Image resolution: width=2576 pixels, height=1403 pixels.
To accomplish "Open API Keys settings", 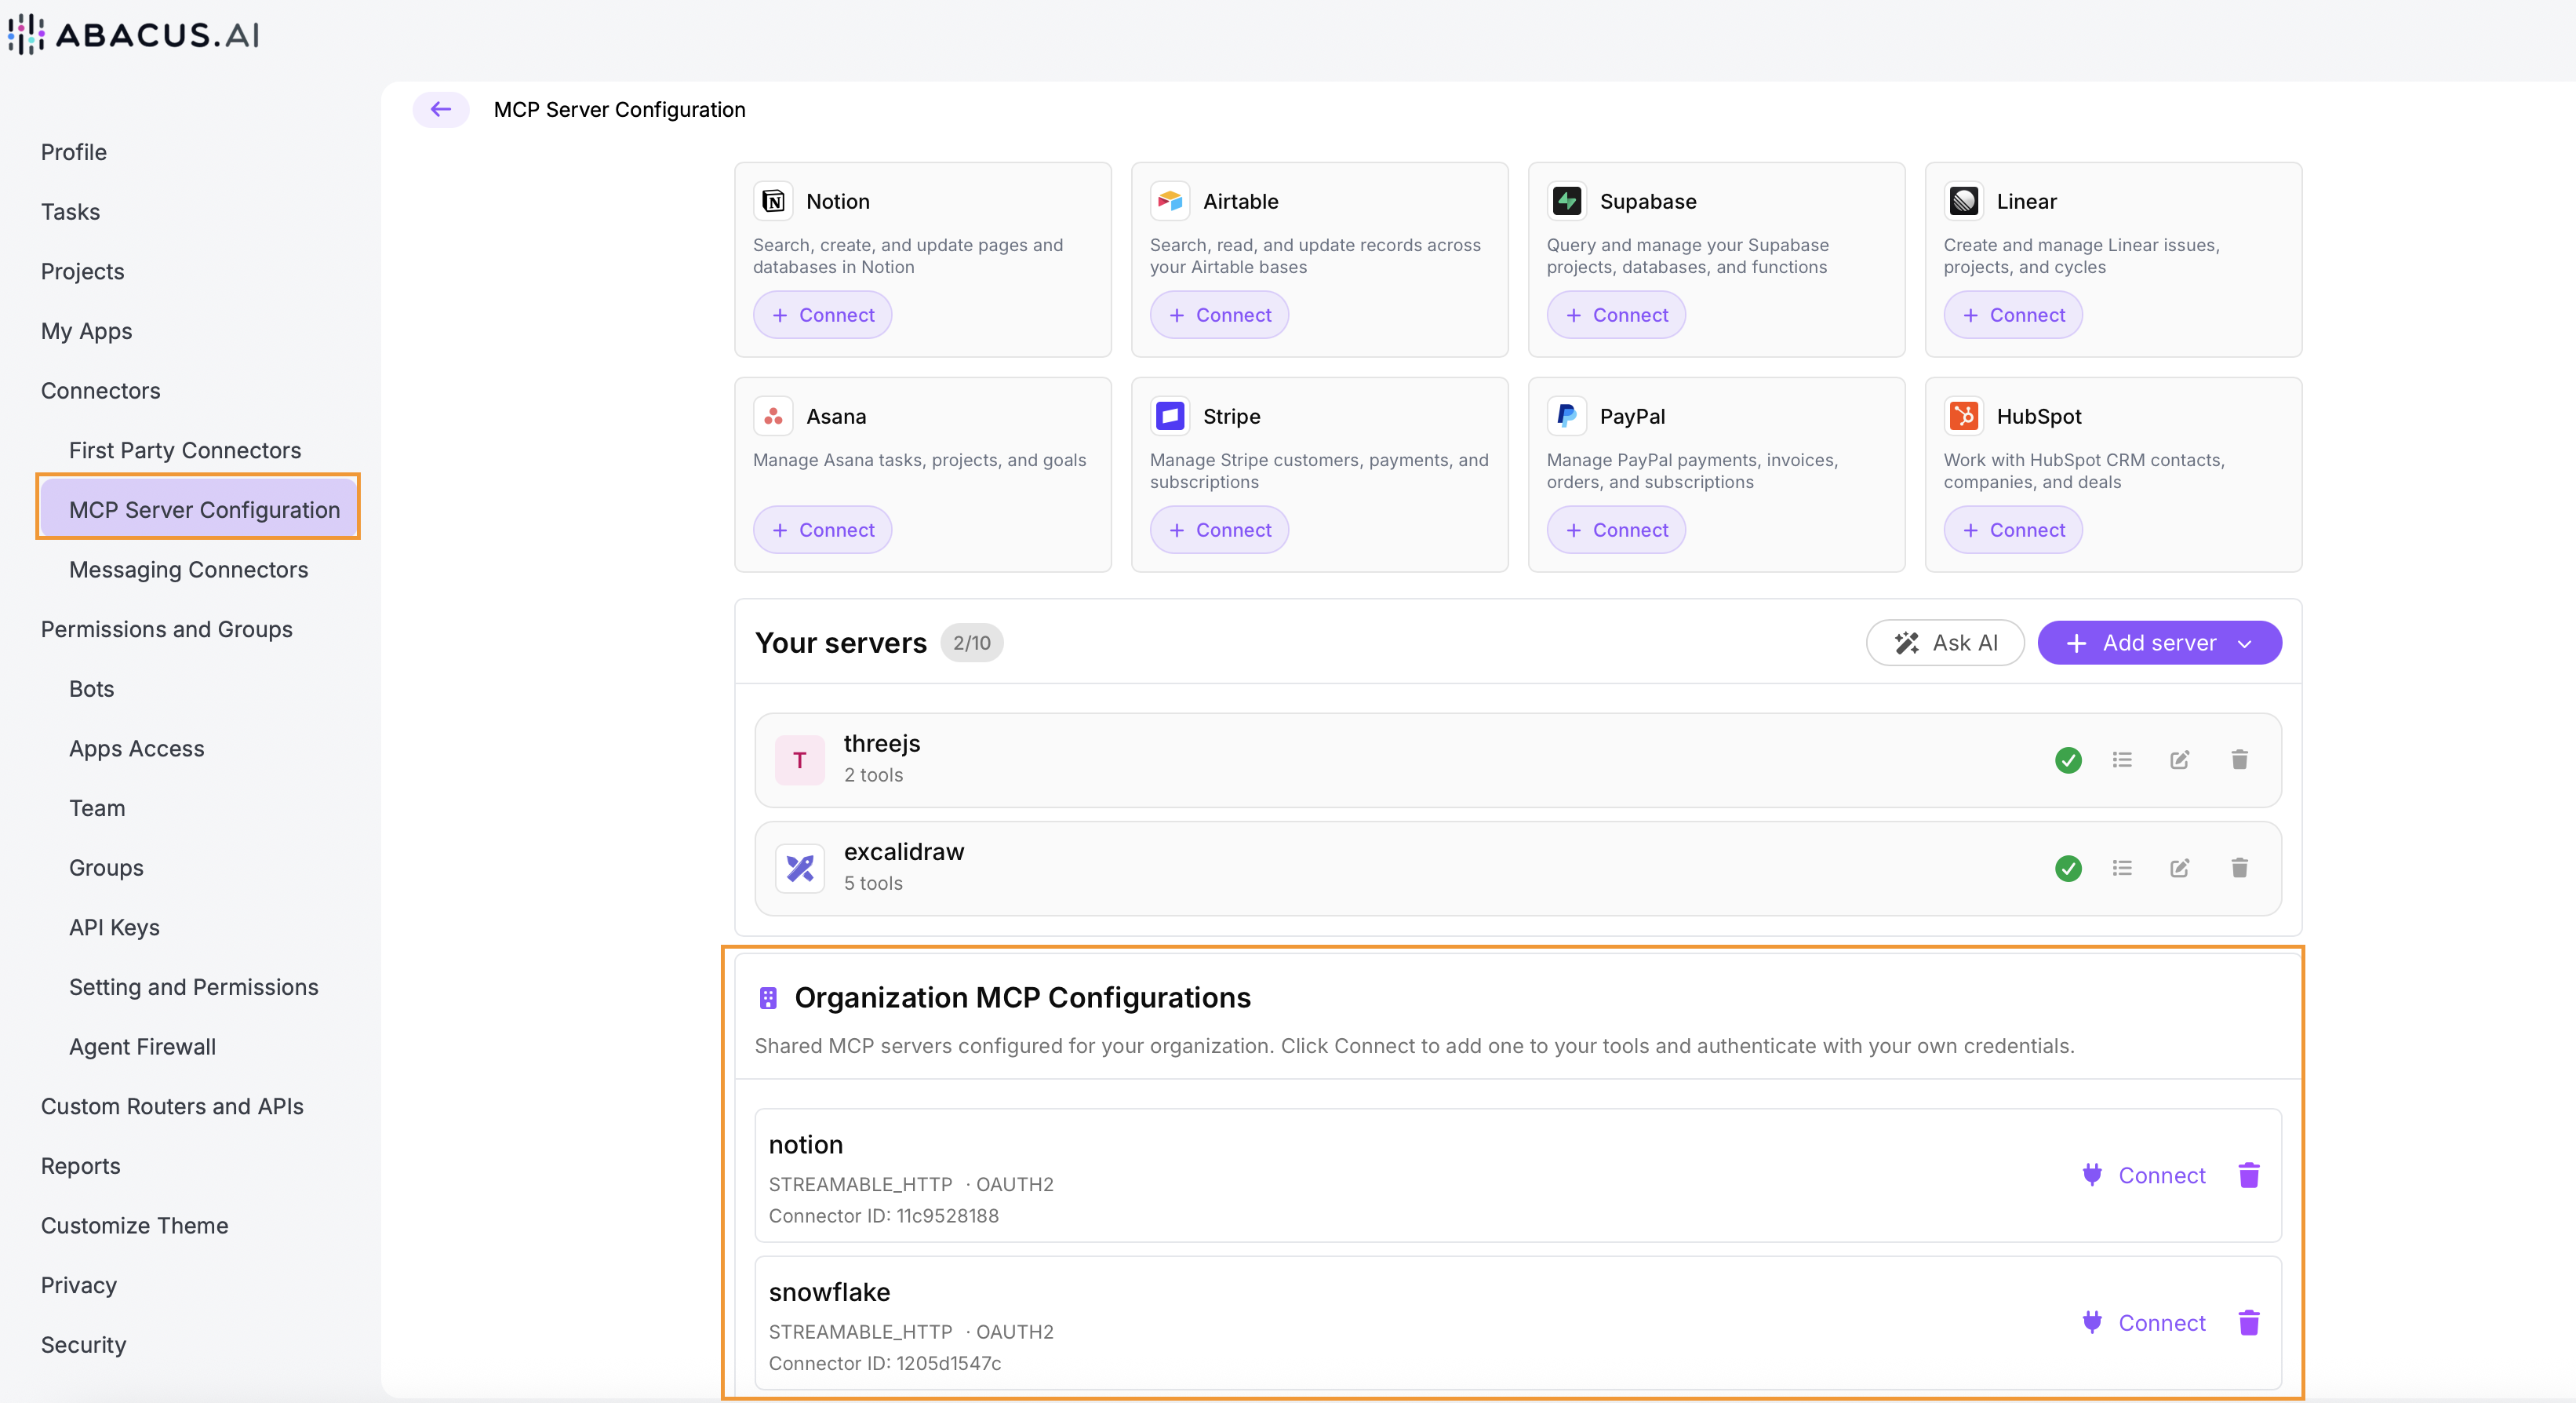I will (x=115, y=928).
